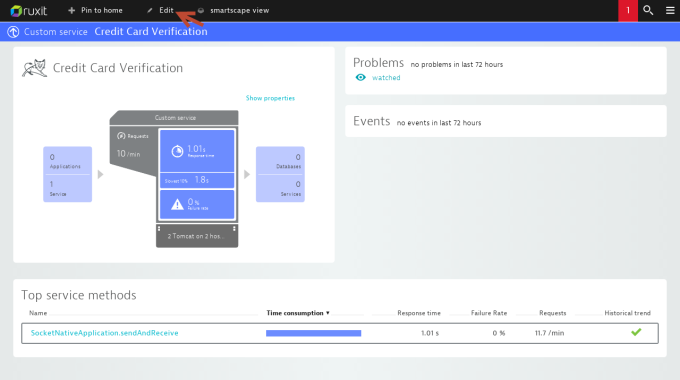Go to Custom service breadcrumb
680x380 pixels.
[x=56, y=32]
